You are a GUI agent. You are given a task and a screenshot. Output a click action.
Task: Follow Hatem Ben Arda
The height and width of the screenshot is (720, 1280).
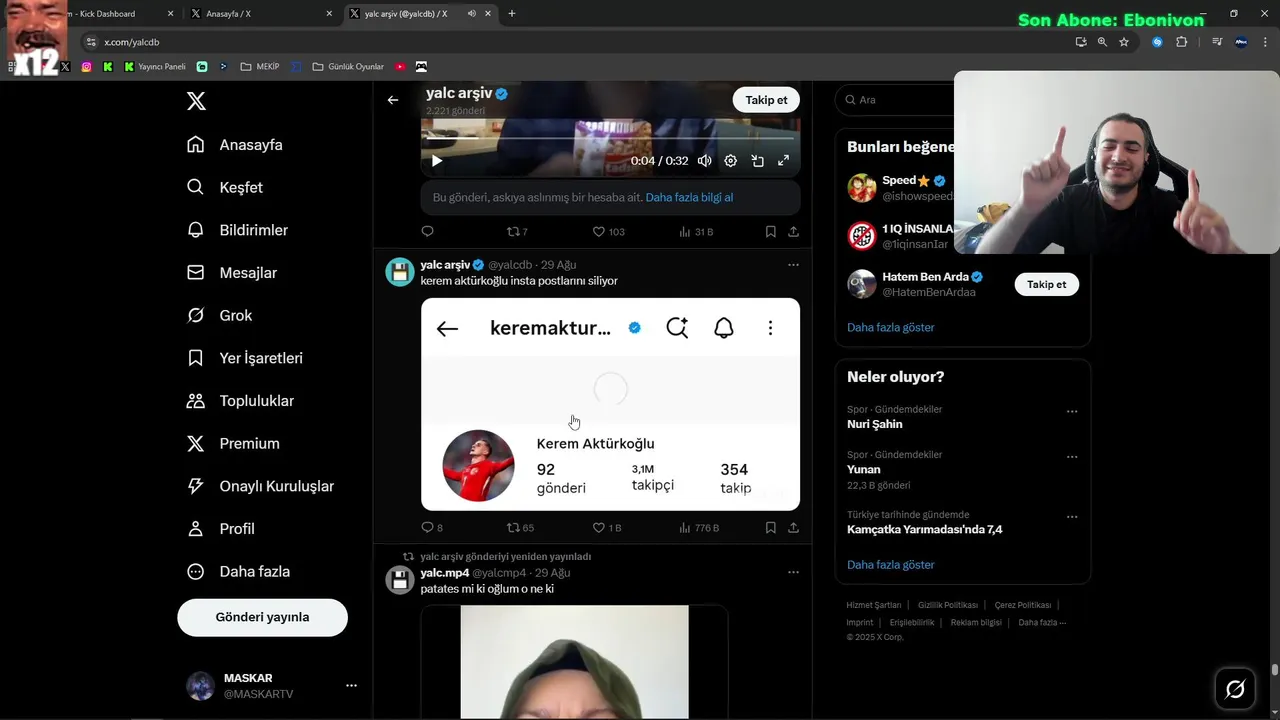coord(1046,285)
